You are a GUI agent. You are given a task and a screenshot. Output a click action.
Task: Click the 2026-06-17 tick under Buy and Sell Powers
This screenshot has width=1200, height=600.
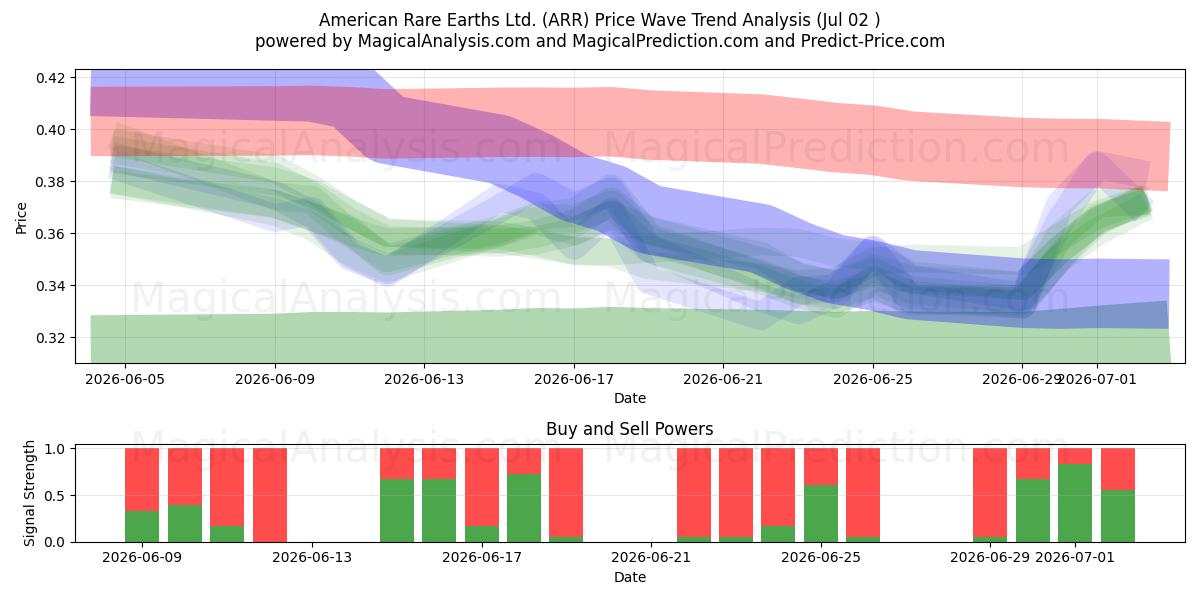pyautogui.click(x=482, y=558)
